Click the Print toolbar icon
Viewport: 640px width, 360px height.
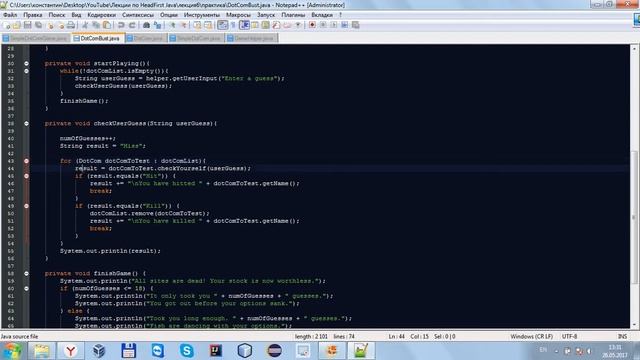[x=71, y=25]
